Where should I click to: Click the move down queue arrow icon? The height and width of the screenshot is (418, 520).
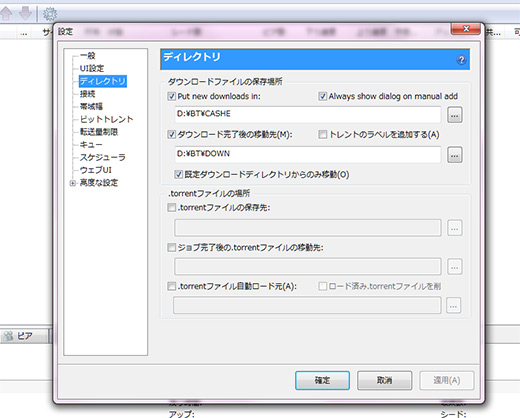(25, 13)
